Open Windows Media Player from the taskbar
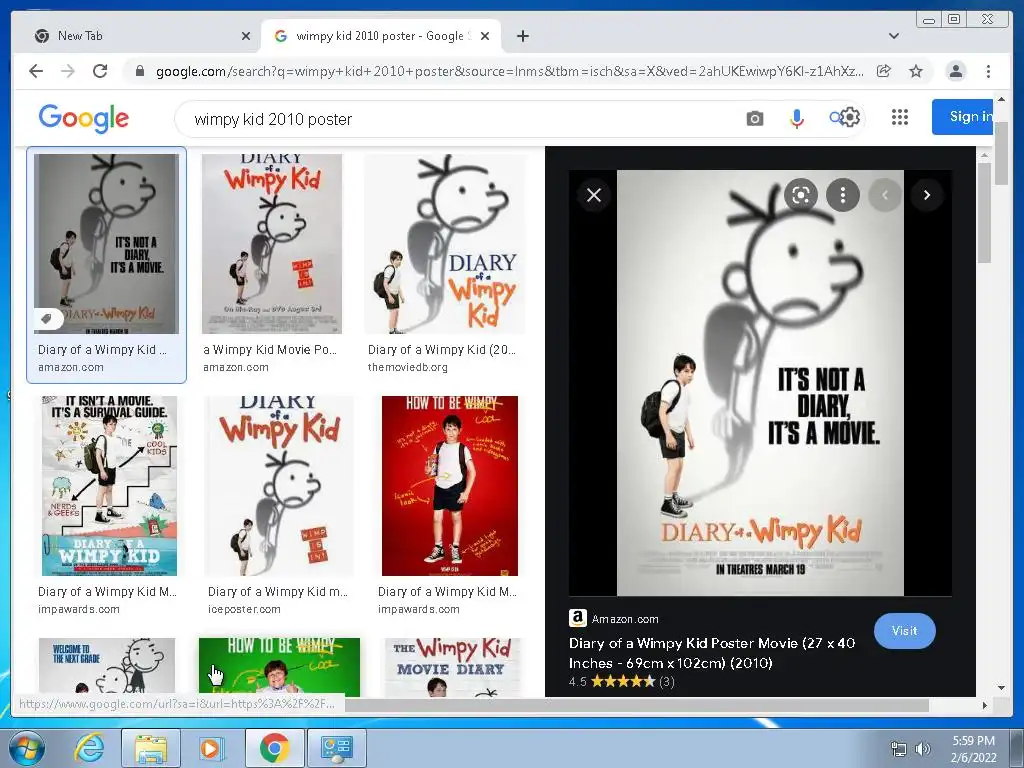 [212, 748]
